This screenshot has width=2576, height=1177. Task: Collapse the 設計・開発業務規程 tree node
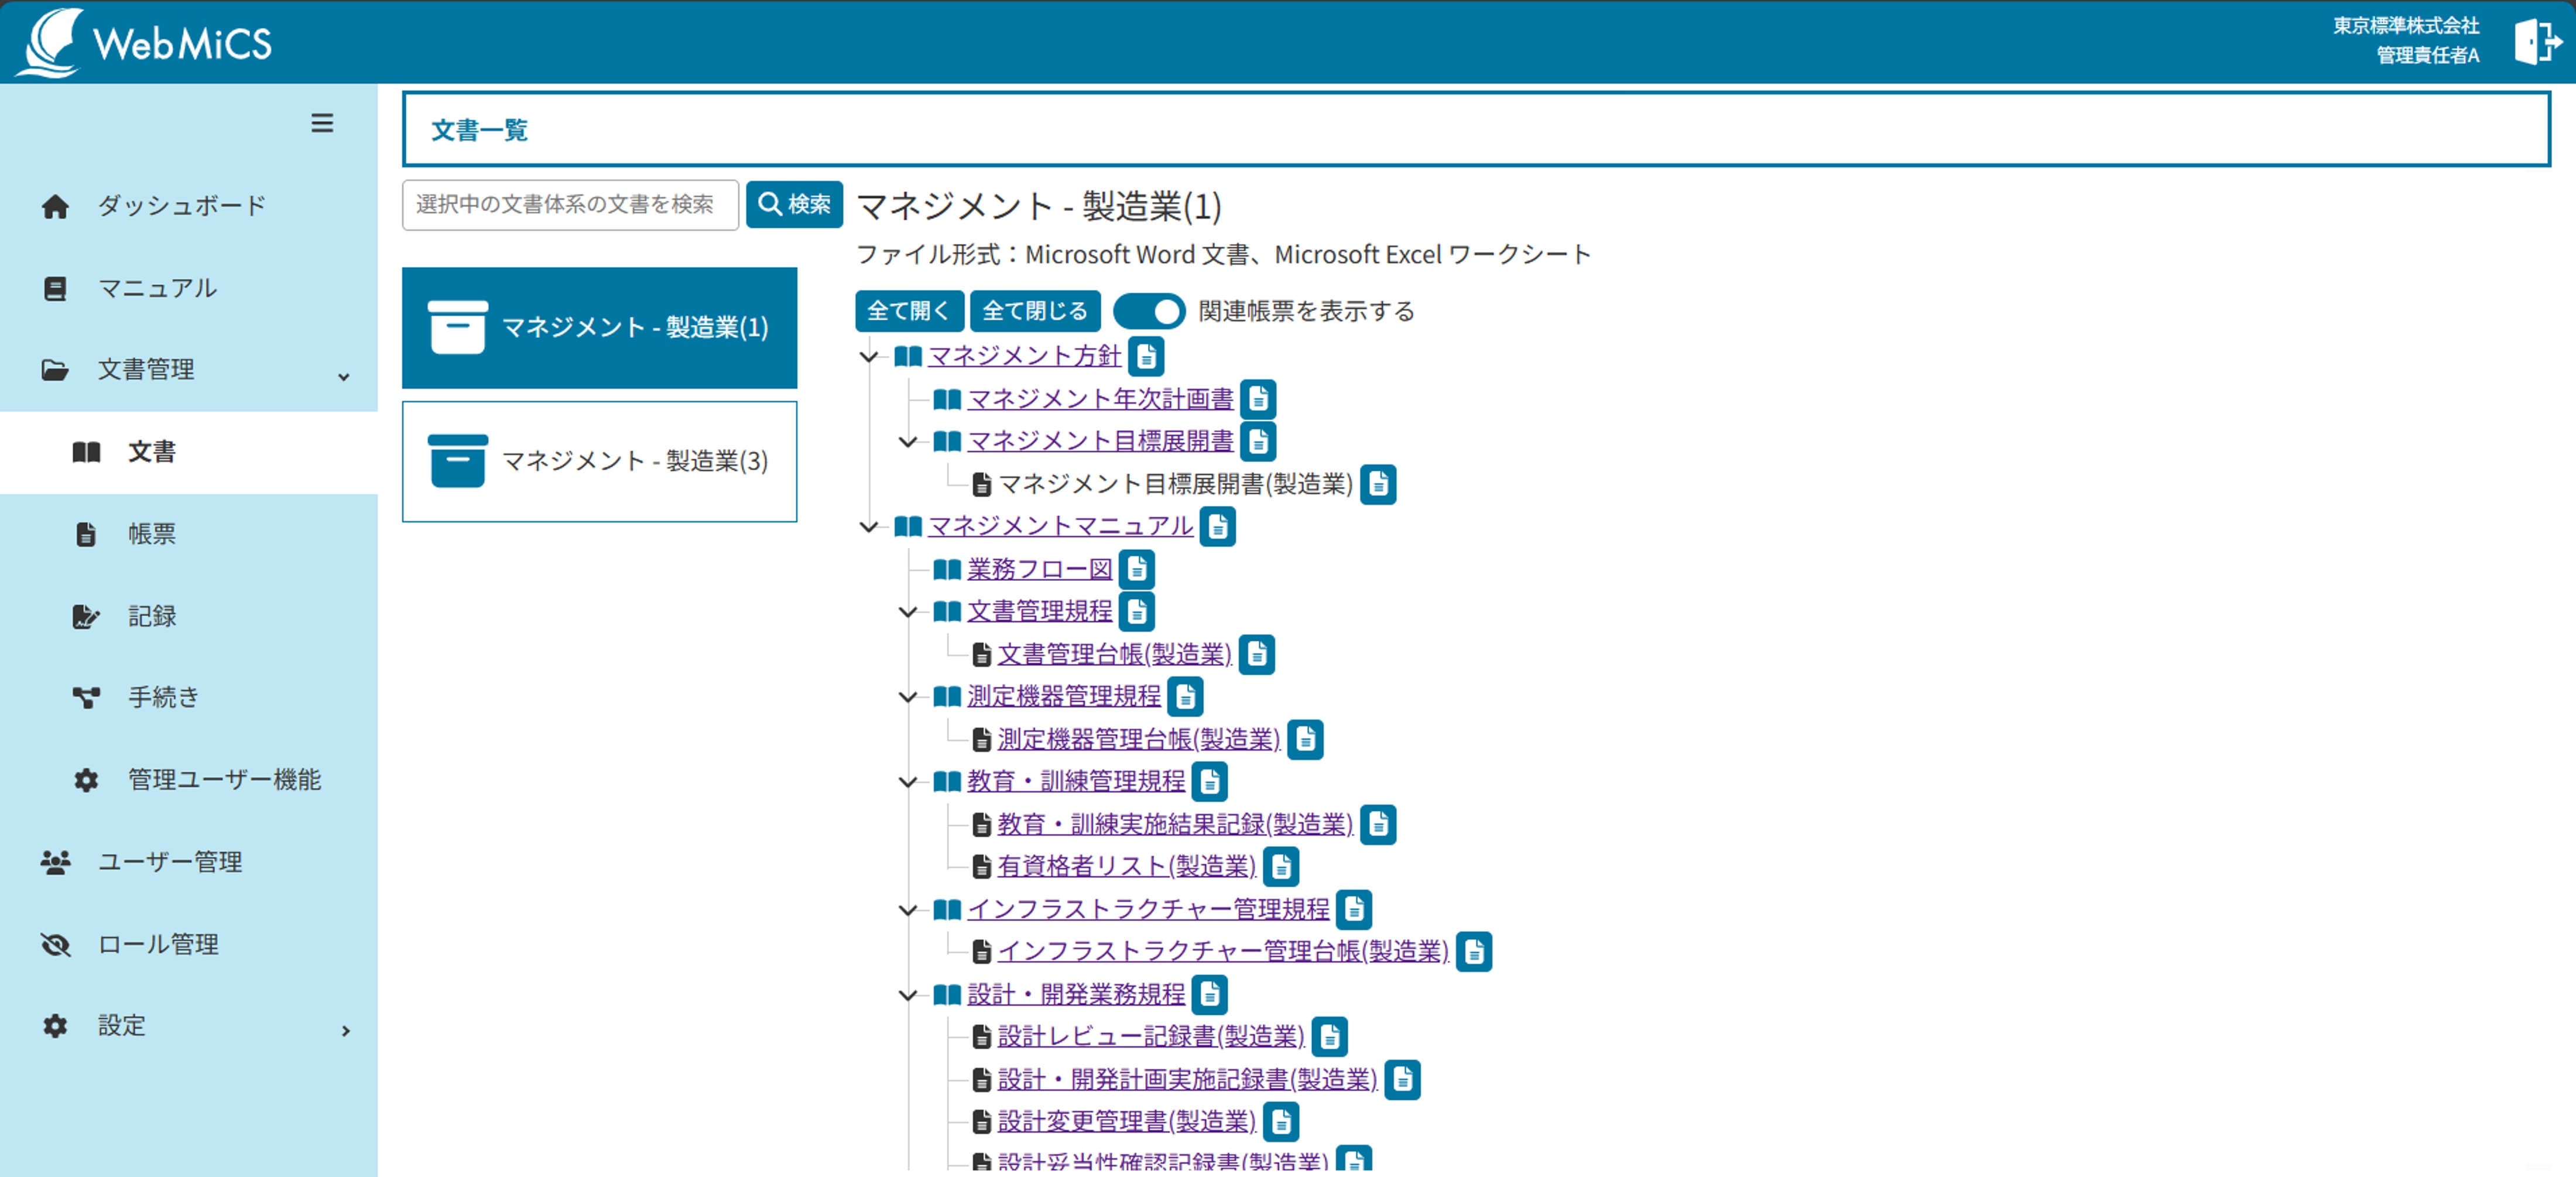[907, 994]
